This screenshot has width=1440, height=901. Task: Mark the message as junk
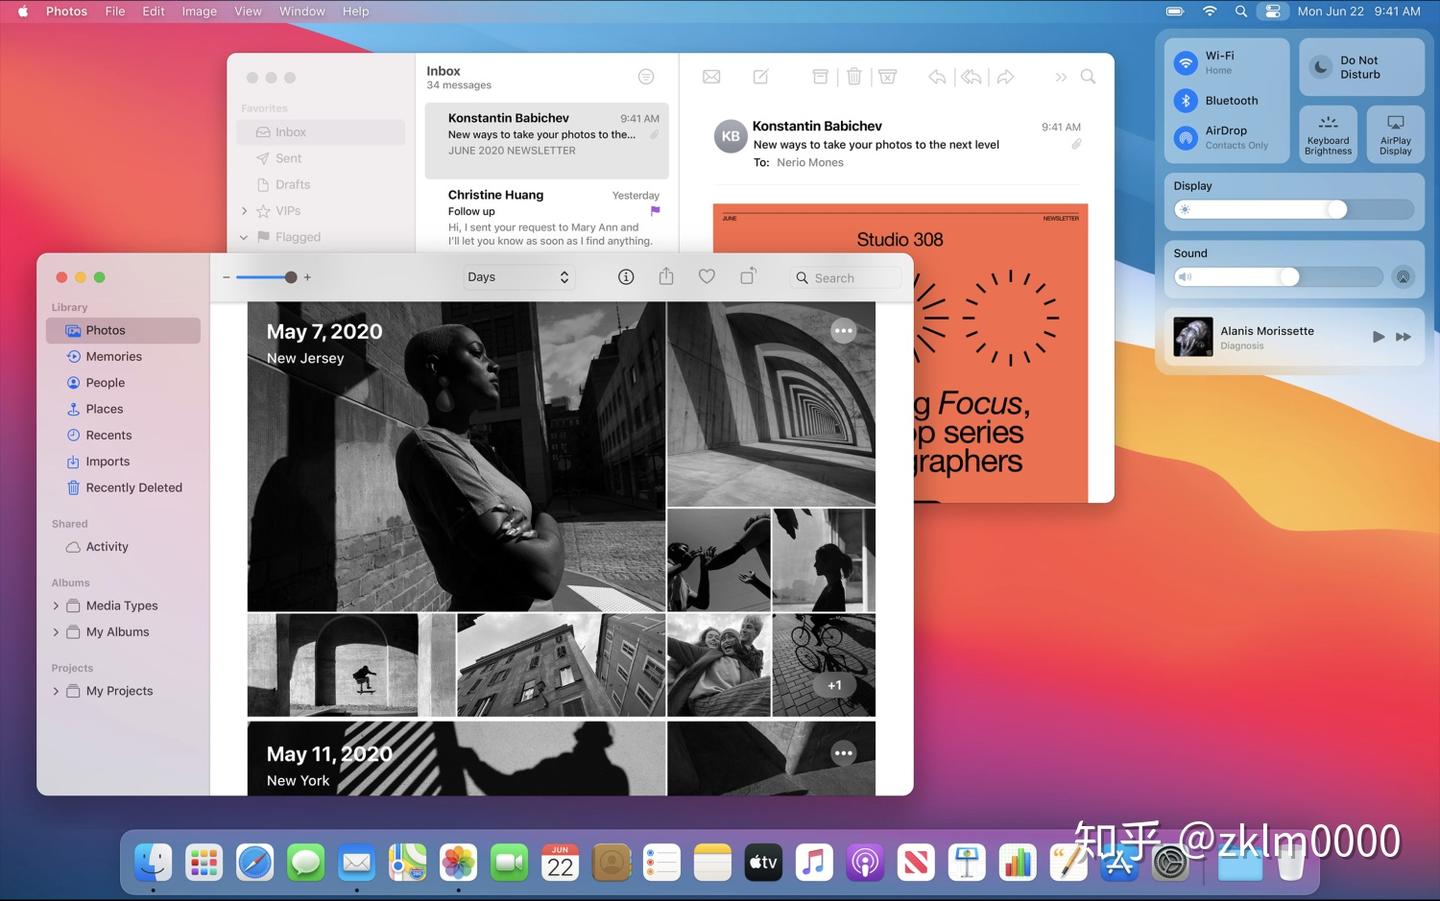pyautogui.click(x=887, y=76)
